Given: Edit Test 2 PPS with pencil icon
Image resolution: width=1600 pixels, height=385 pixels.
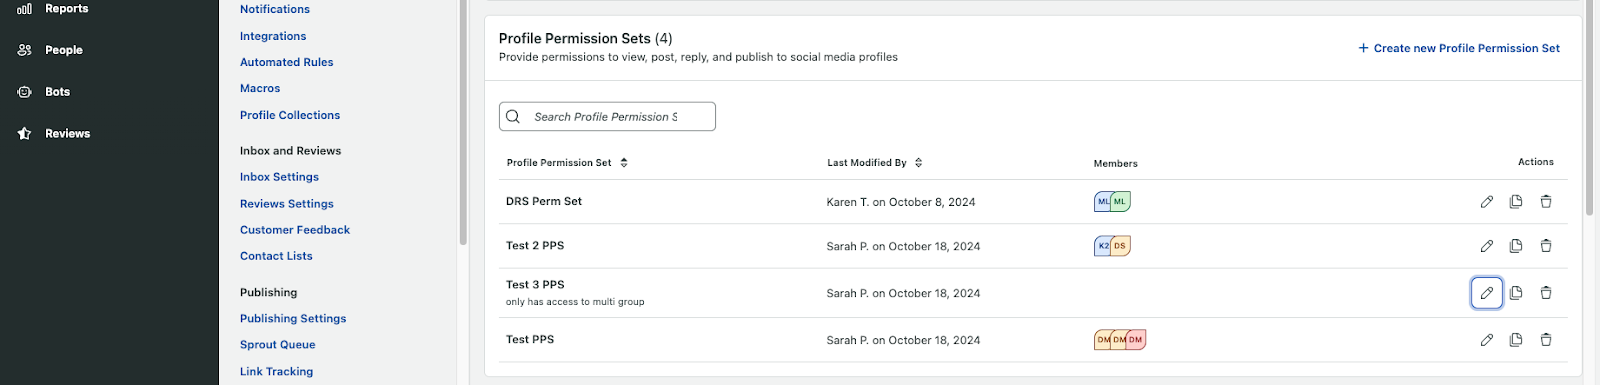Looking at the screenshot, I should (1487, 246).
